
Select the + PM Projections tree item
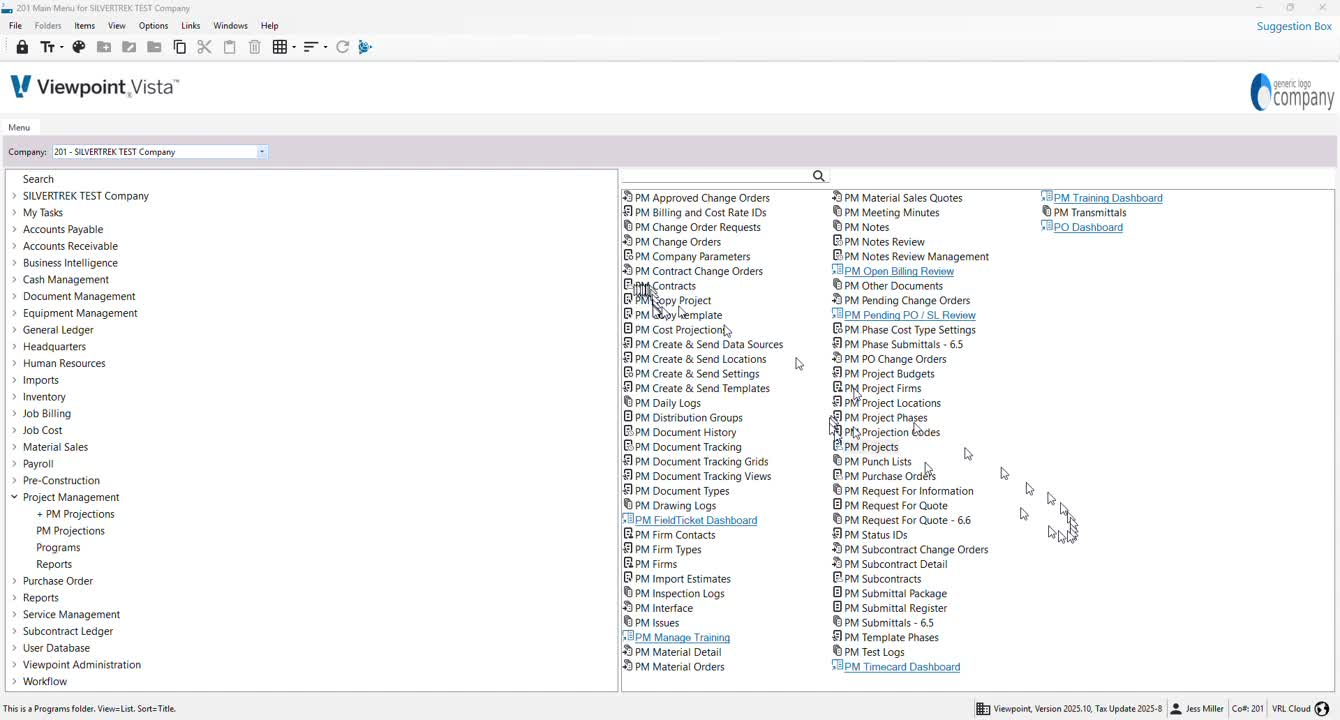click(x=75, y=514)
